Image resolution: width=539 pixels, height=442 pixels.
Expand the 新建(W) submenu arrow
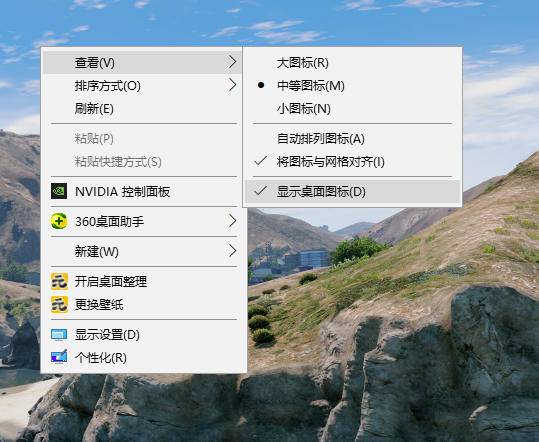(233, 251)
